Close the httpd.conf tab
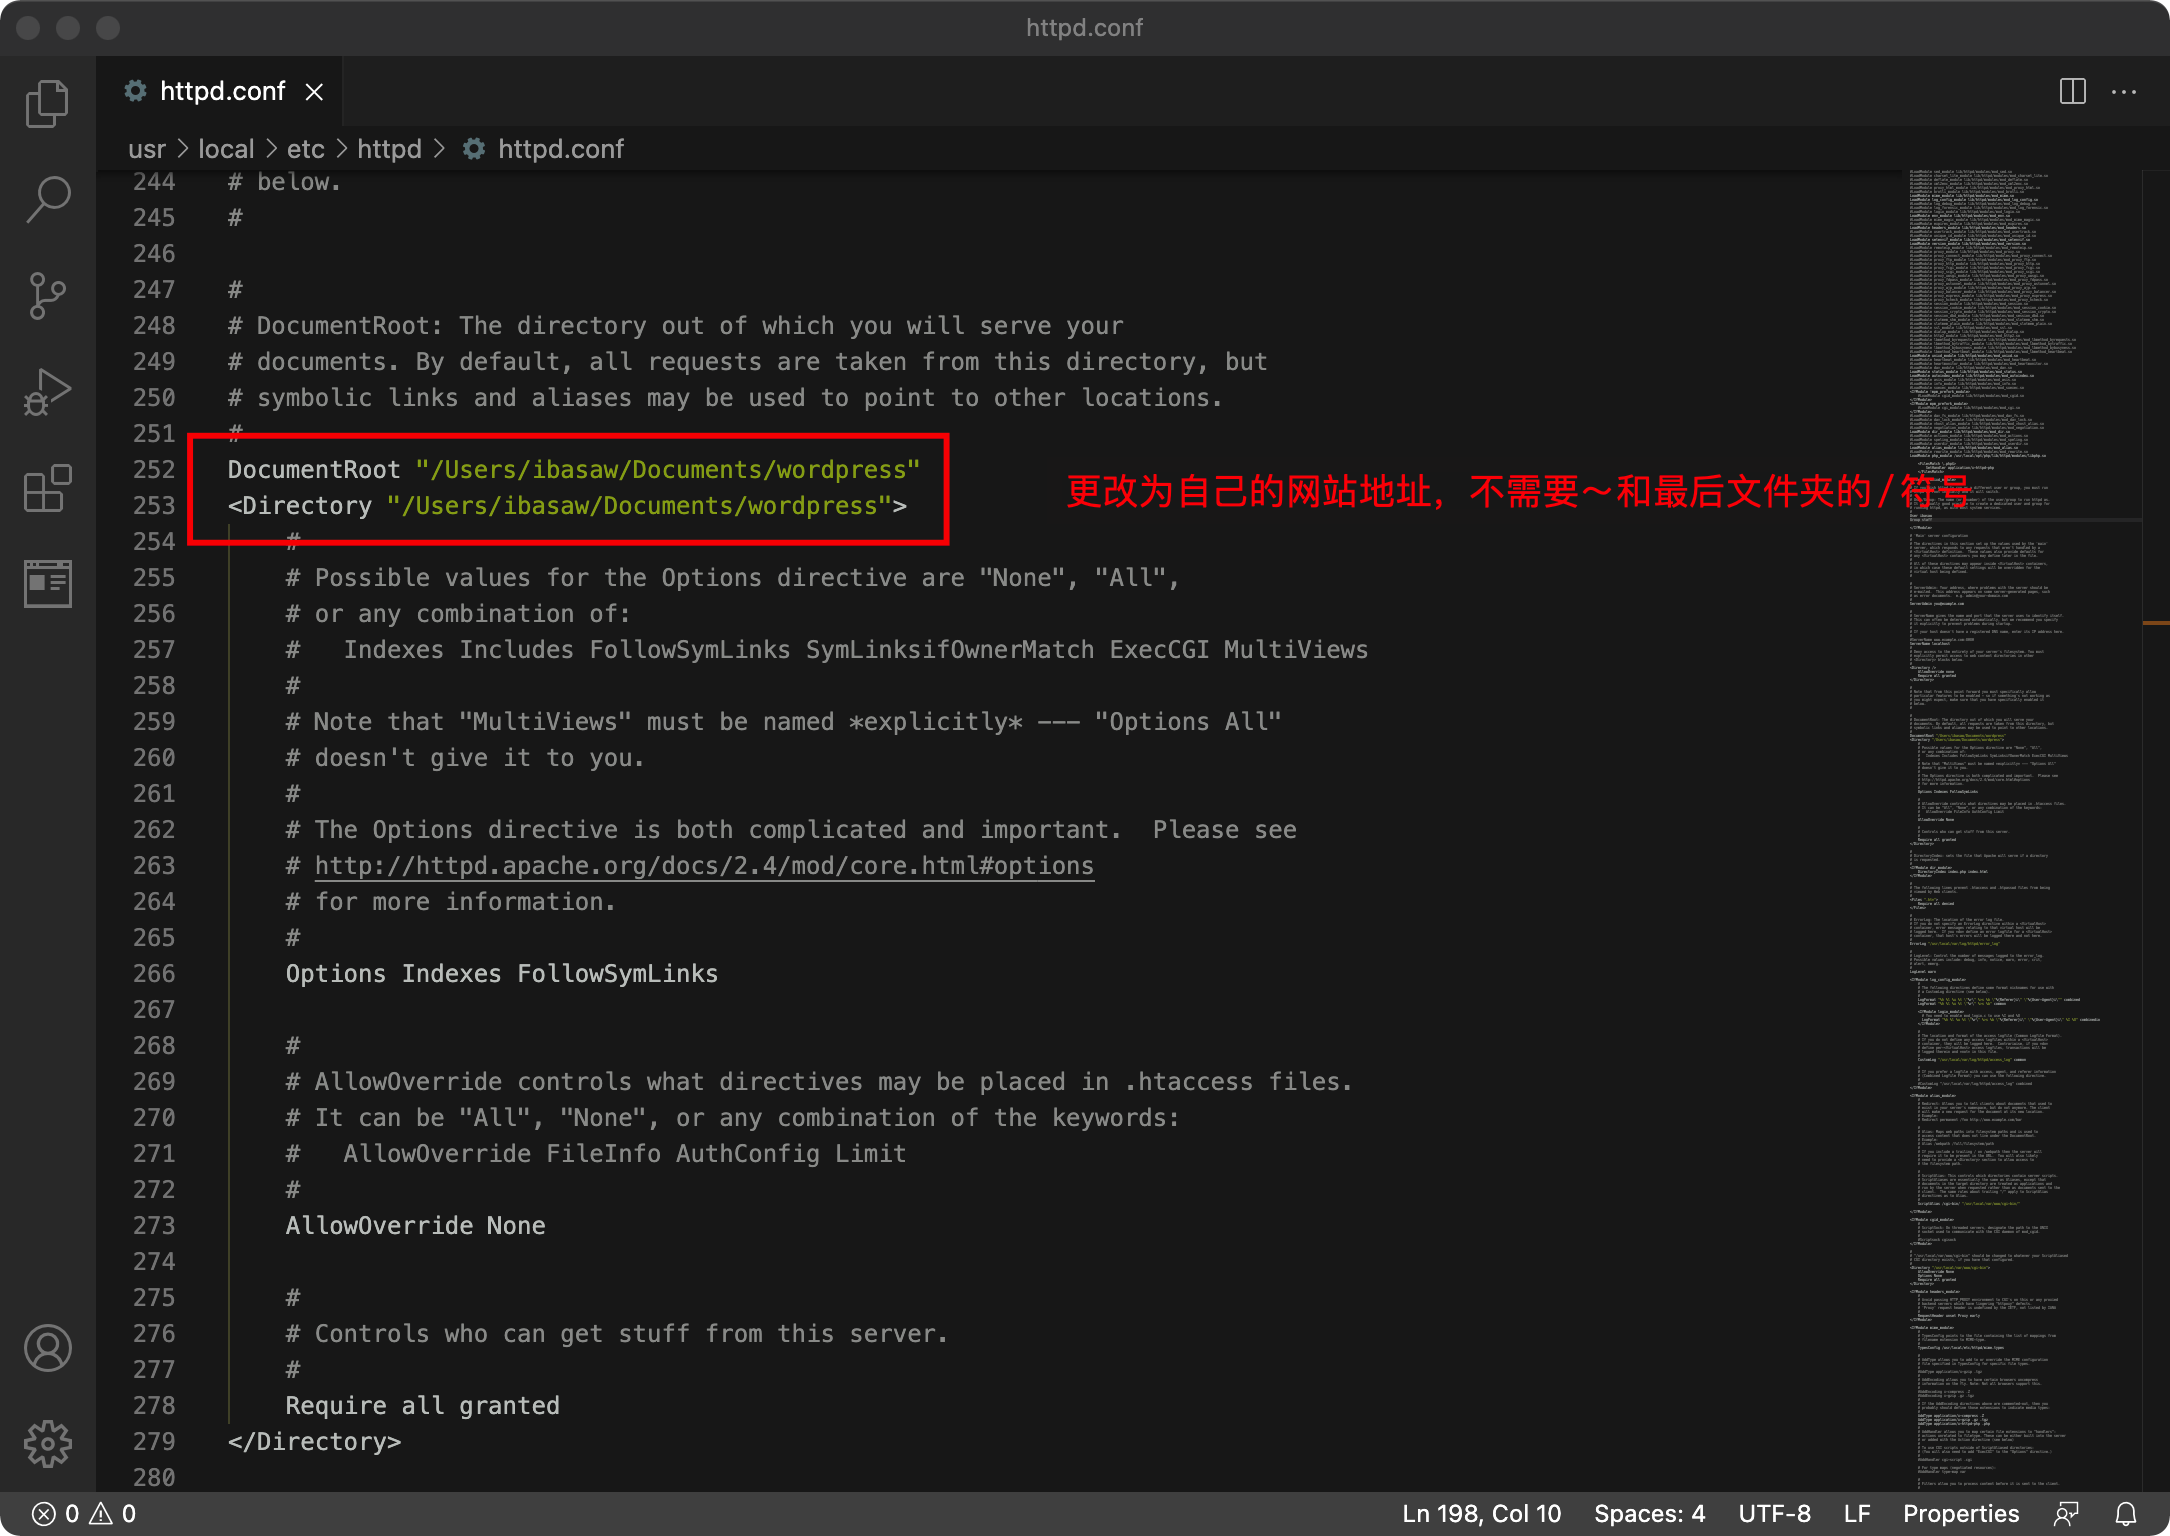Viewport: 2170px width, 1536px height. (x=314, y=92)
